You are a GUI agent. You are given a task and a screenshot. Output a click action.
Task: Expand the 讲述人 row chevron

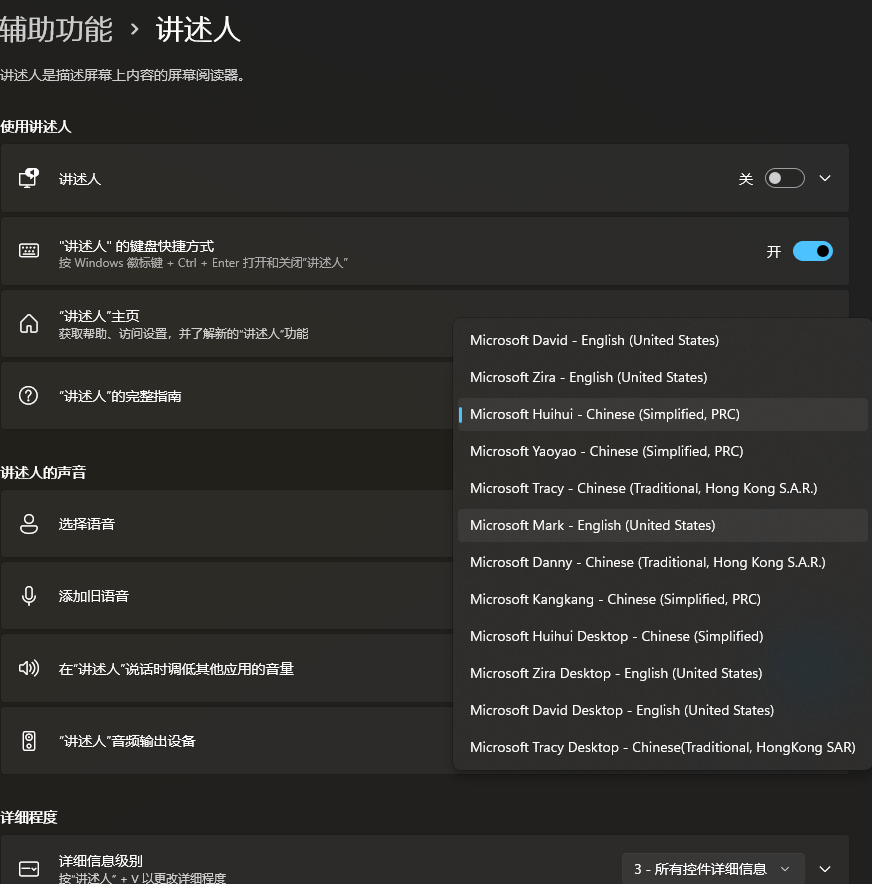tap(825, 178)
